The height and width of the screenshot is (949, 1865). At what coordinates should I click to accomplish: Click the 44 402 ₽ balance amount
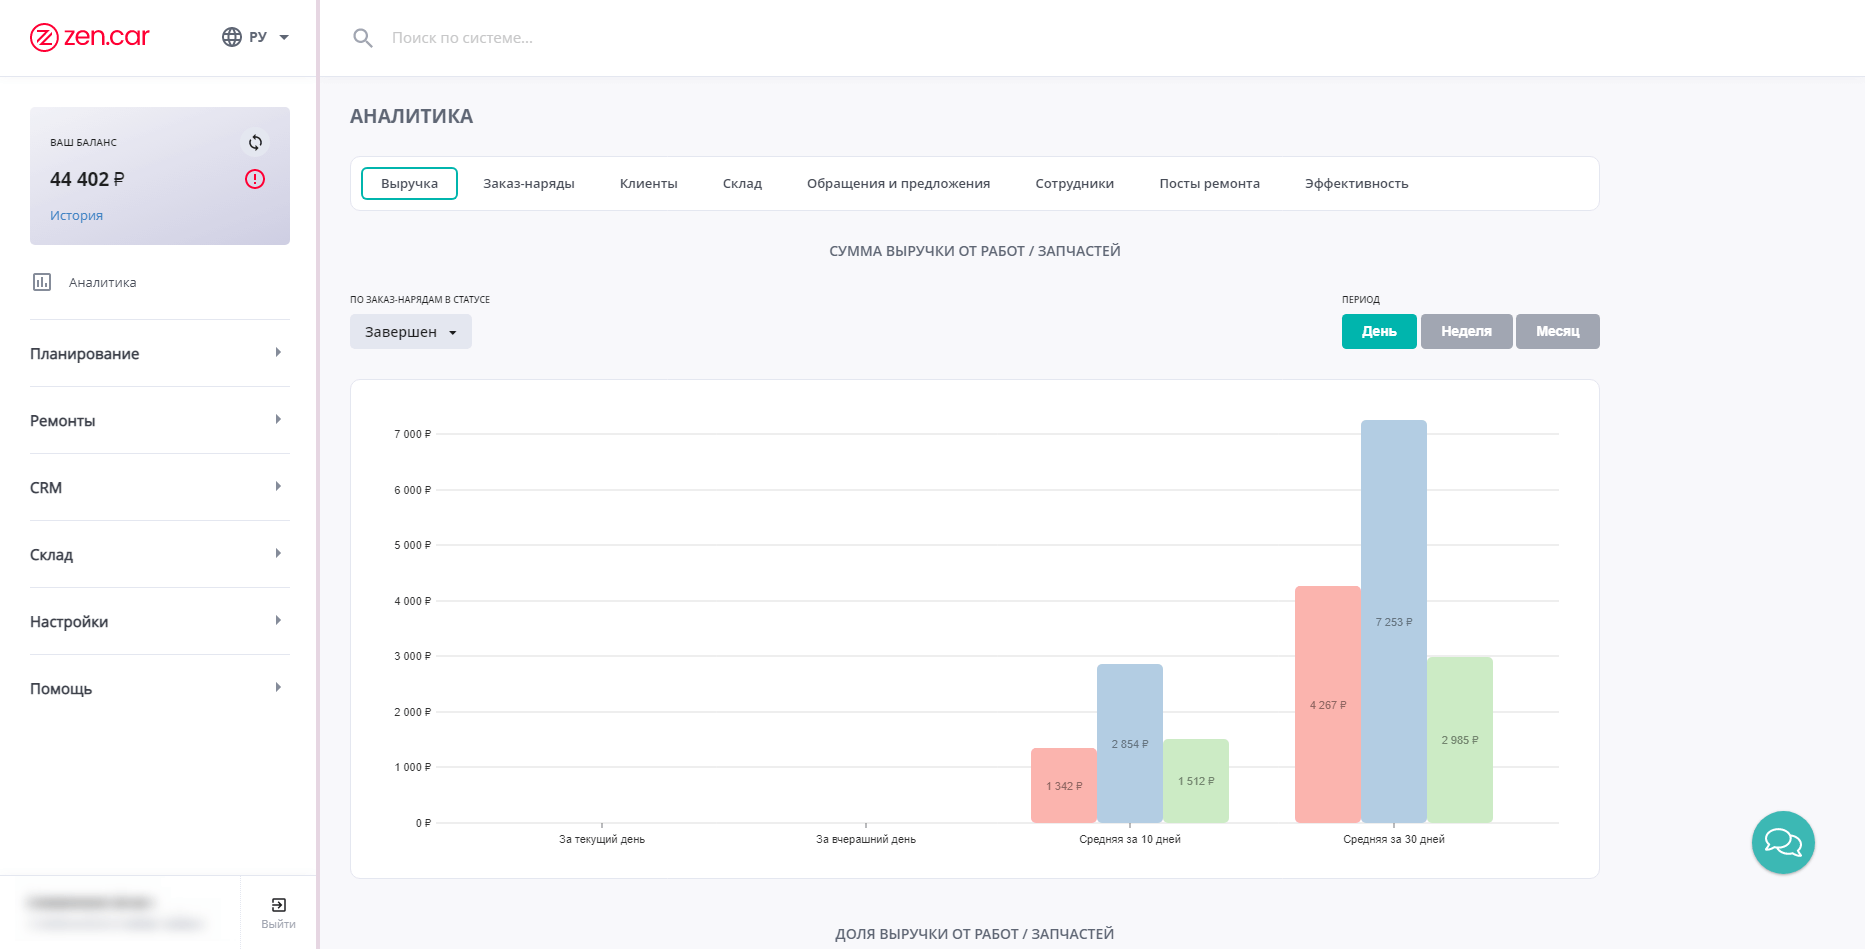coord(87,179)
